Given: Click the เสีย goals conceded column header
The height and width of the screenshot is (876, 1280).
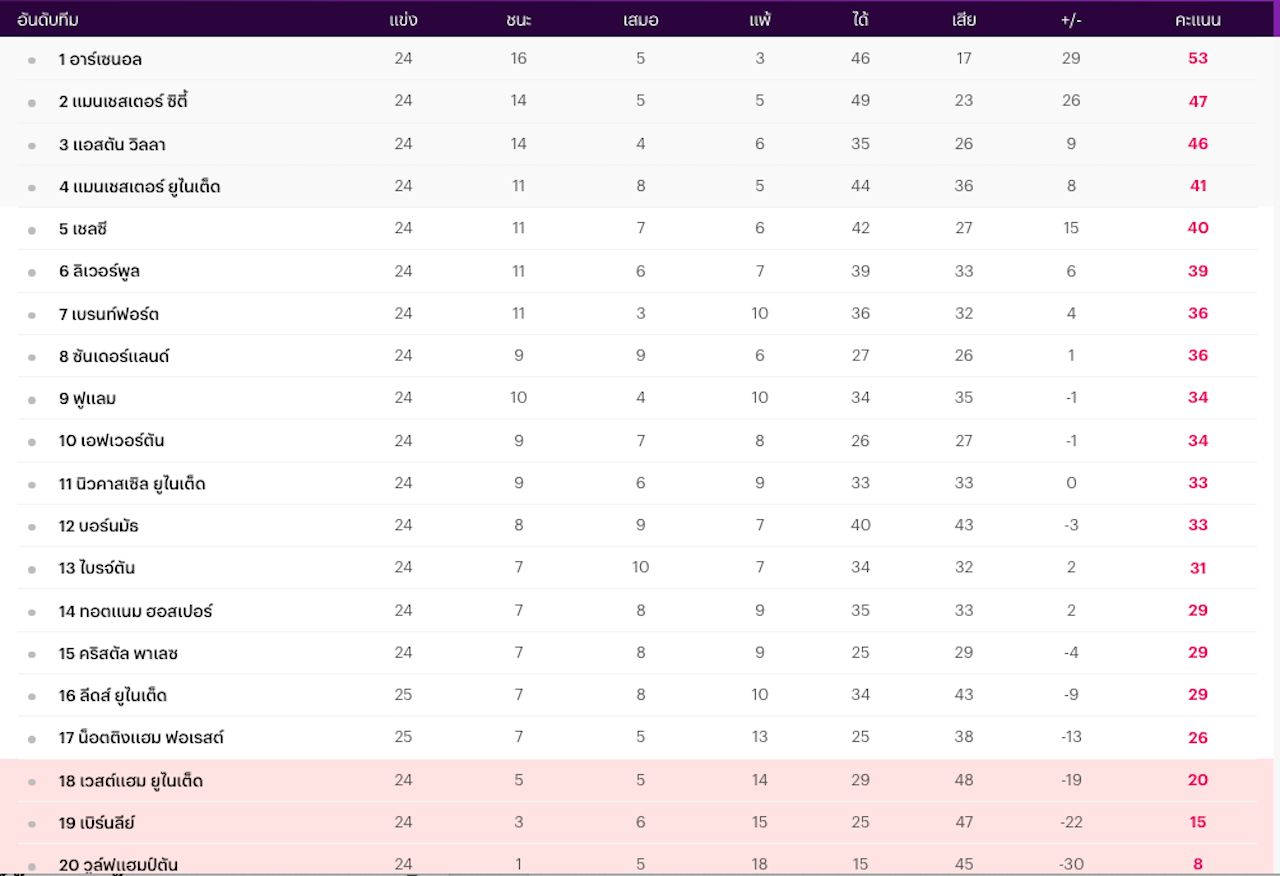Looking at the screenshot, I should point(964,20).
